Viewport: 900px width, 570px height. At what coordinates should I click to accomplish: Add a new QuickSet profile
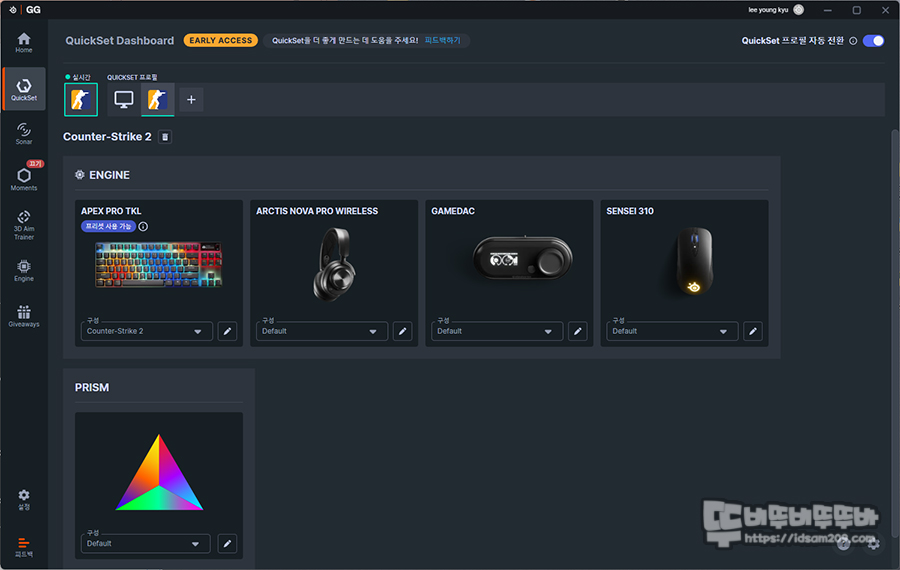coord(191,100)
